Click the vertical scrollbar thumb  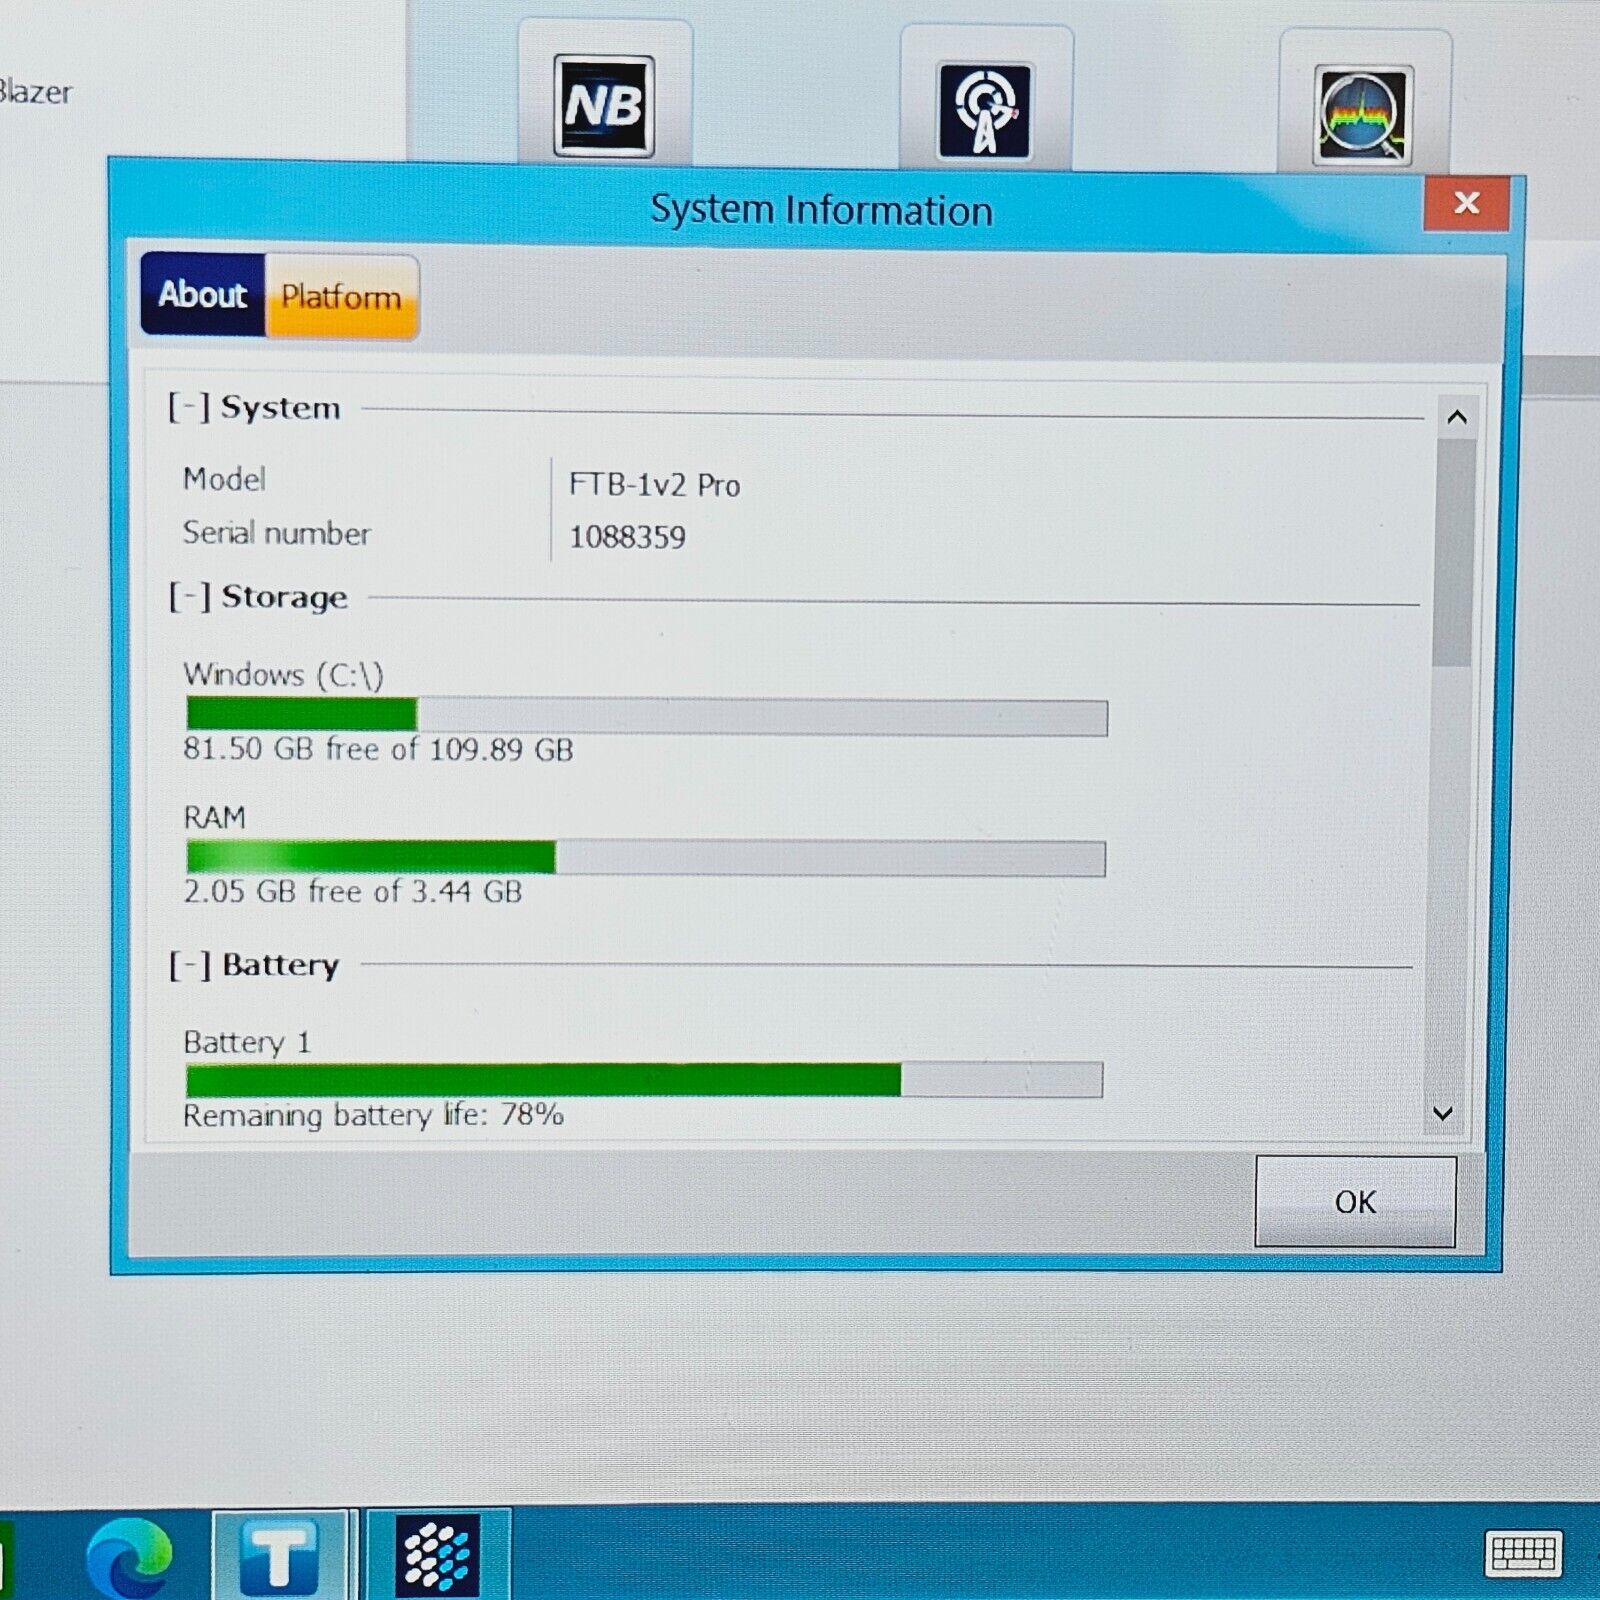click(x=1453, y=550)
